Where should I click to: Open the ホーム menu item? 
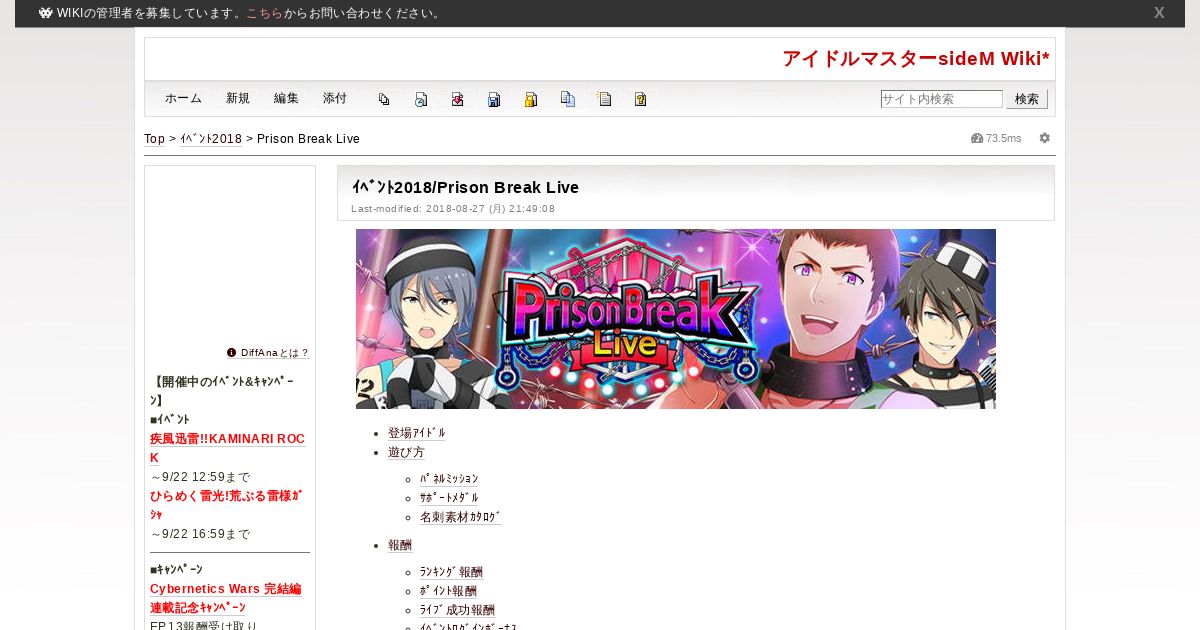183,98
